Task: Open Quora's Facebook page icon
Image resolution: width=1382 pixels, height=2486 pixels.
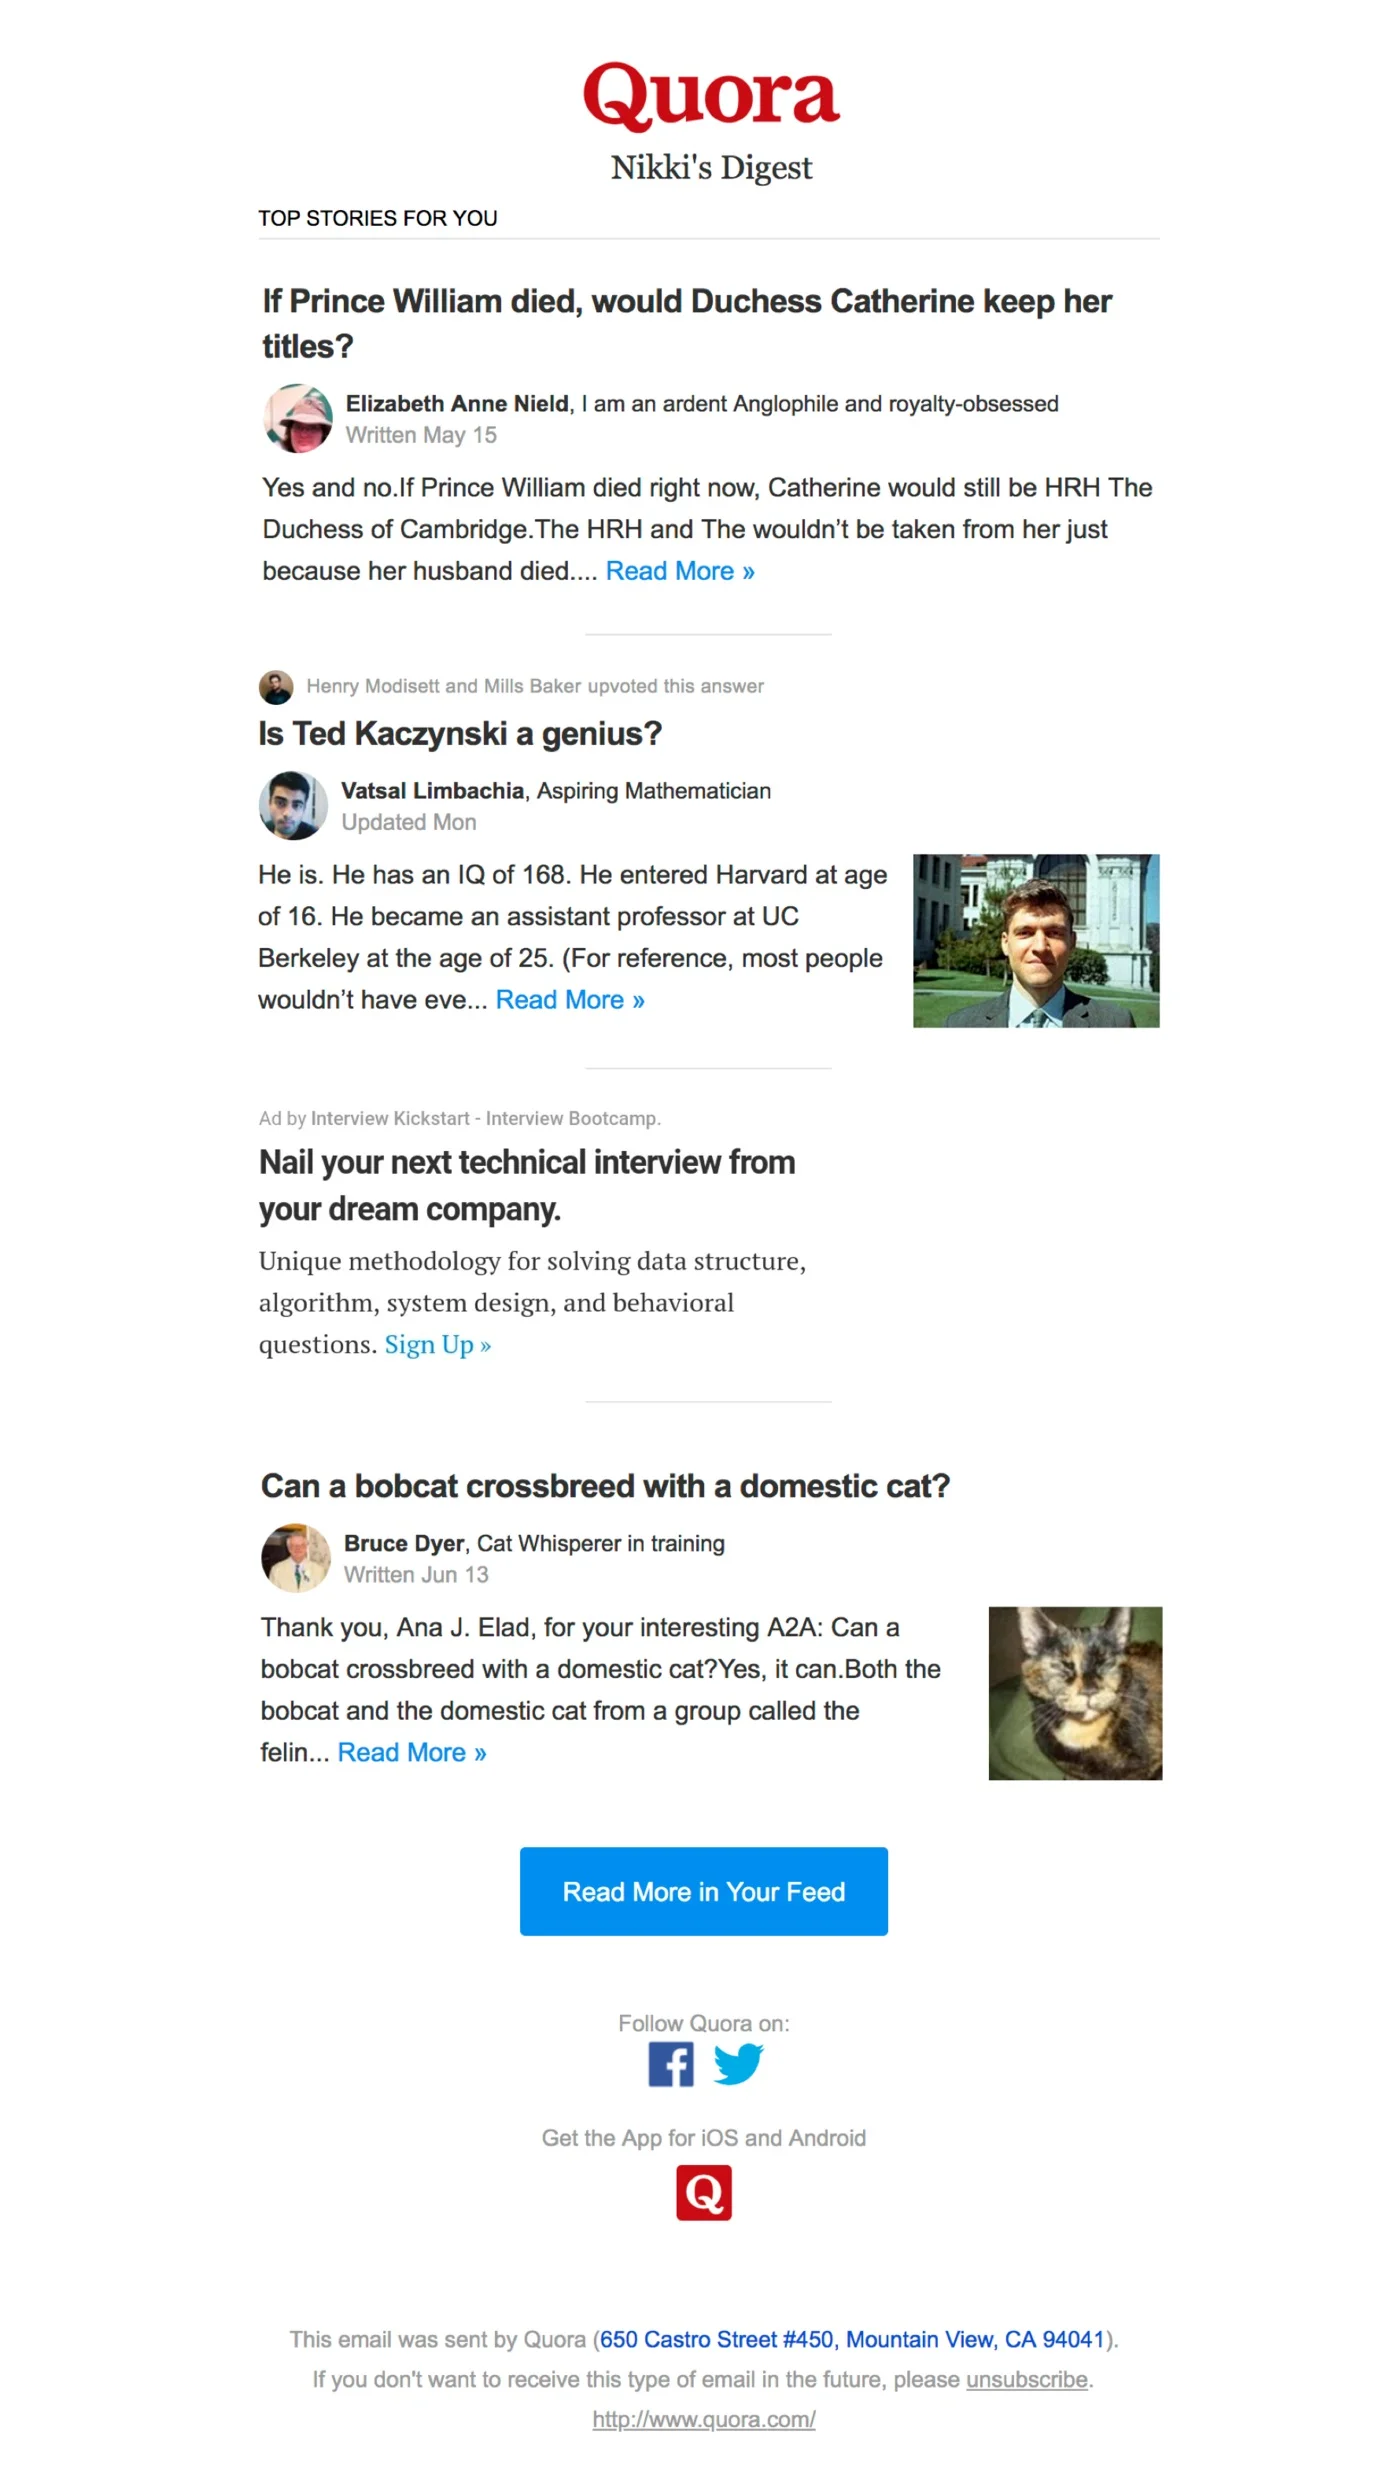Action: pos(671,2065)
